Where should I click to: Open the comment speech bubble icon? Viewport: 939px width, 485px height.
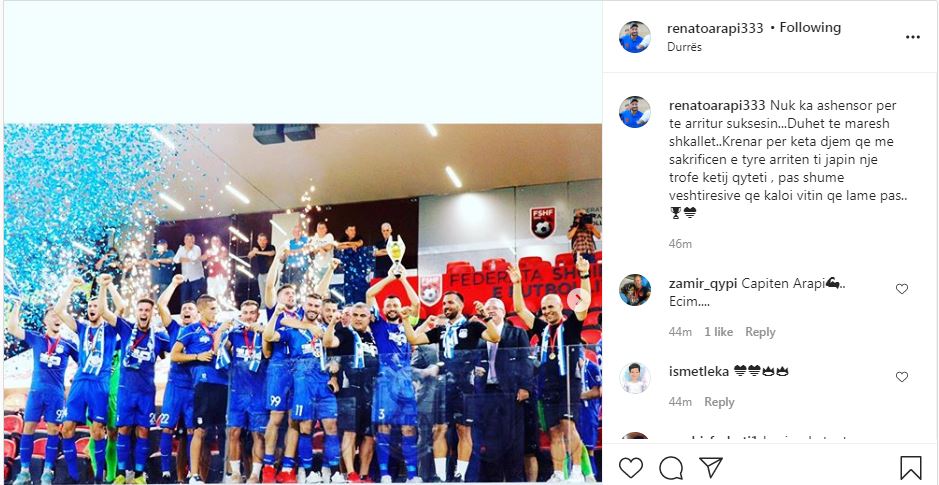coord(671,468)
